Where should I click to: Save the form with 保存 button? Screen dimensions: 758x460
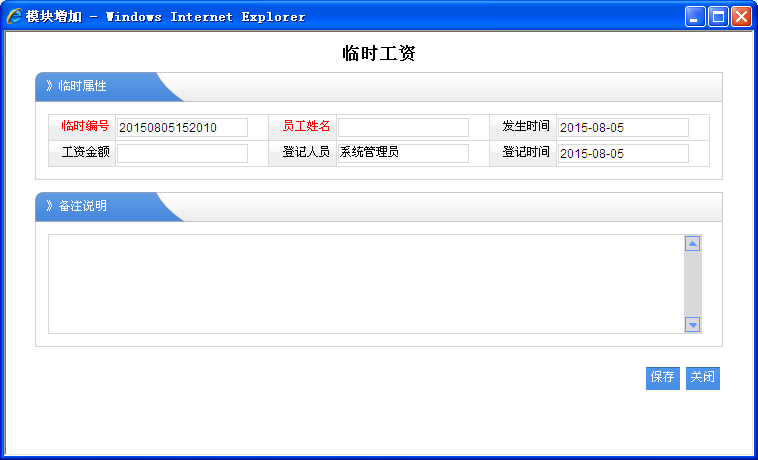[x=662, y=378]
